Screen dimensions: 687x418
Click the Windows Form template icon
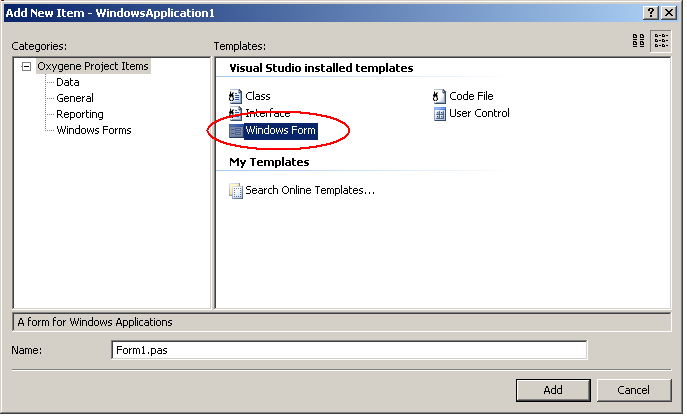pos(236,131)
